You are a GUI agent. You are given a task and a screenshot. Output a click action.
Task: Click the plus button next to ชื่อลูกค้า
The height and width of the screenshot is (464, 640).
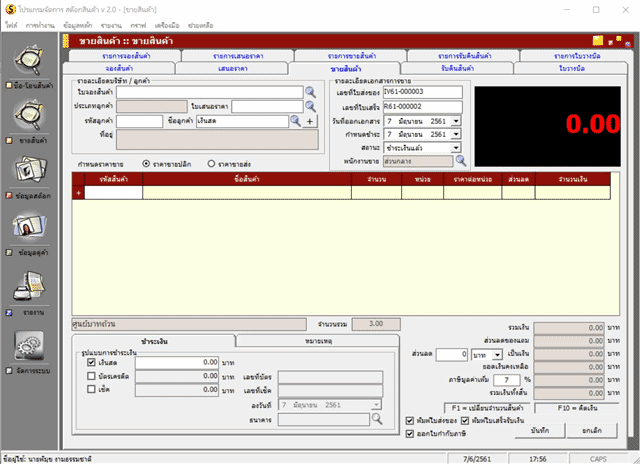pyautogui.click(x=310, y=121)
